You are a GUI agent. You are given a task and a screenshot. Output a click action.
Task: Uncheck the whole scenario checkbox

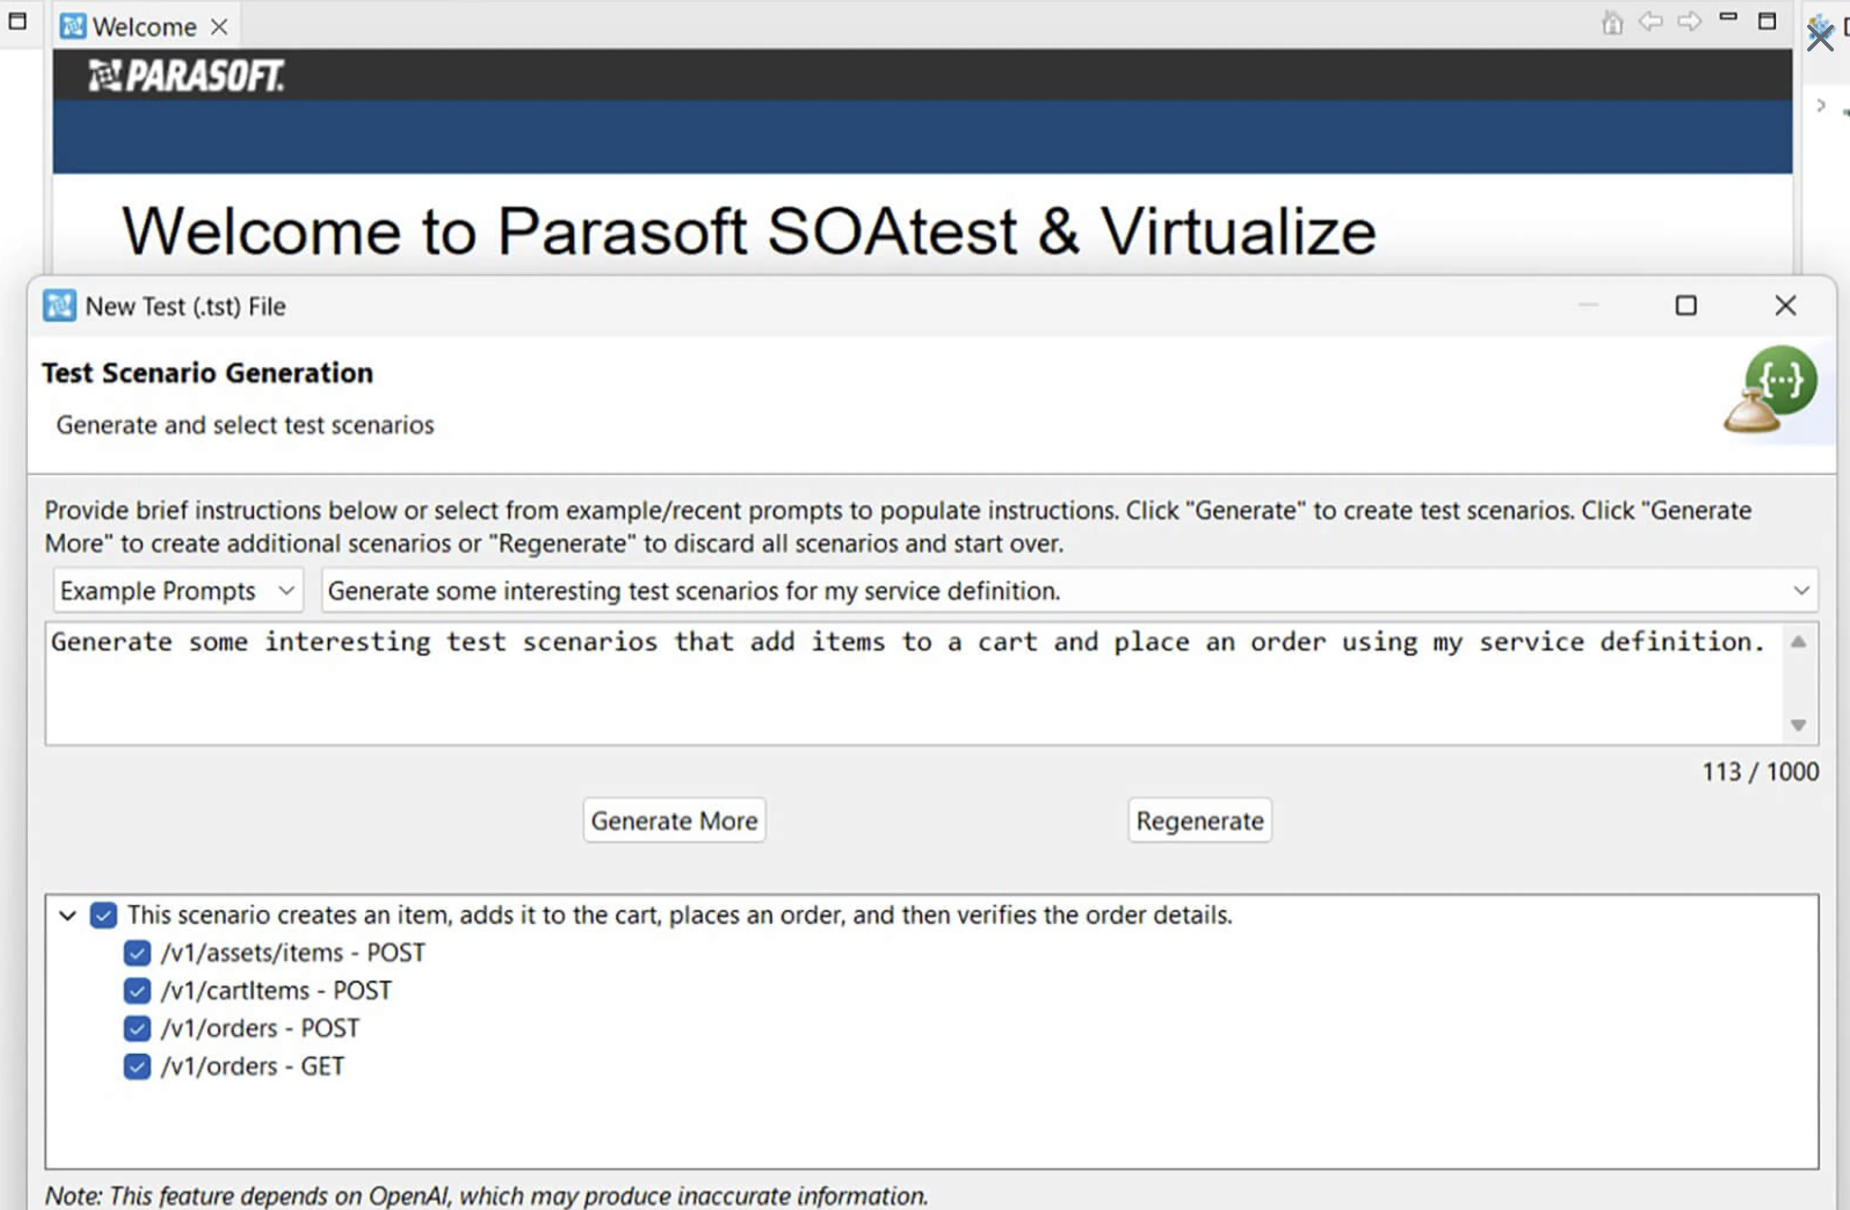tap(103, 915)
